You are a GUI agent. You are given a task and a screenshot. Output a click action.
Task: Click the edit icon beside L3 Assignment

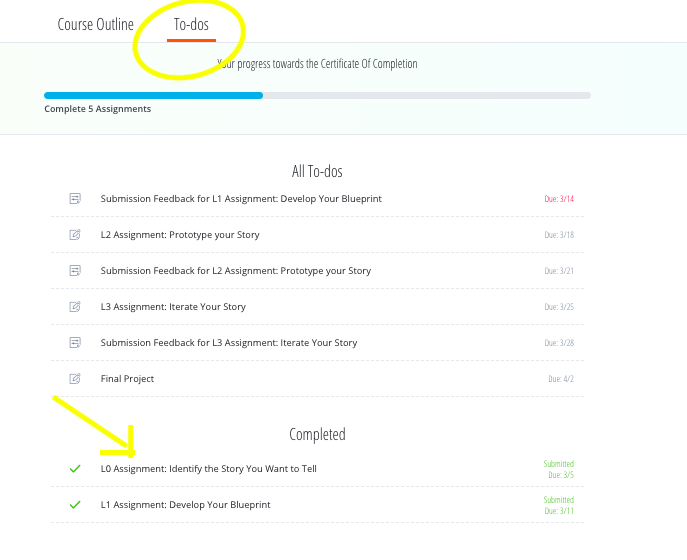pyautogui.click(x=75, y=307)
